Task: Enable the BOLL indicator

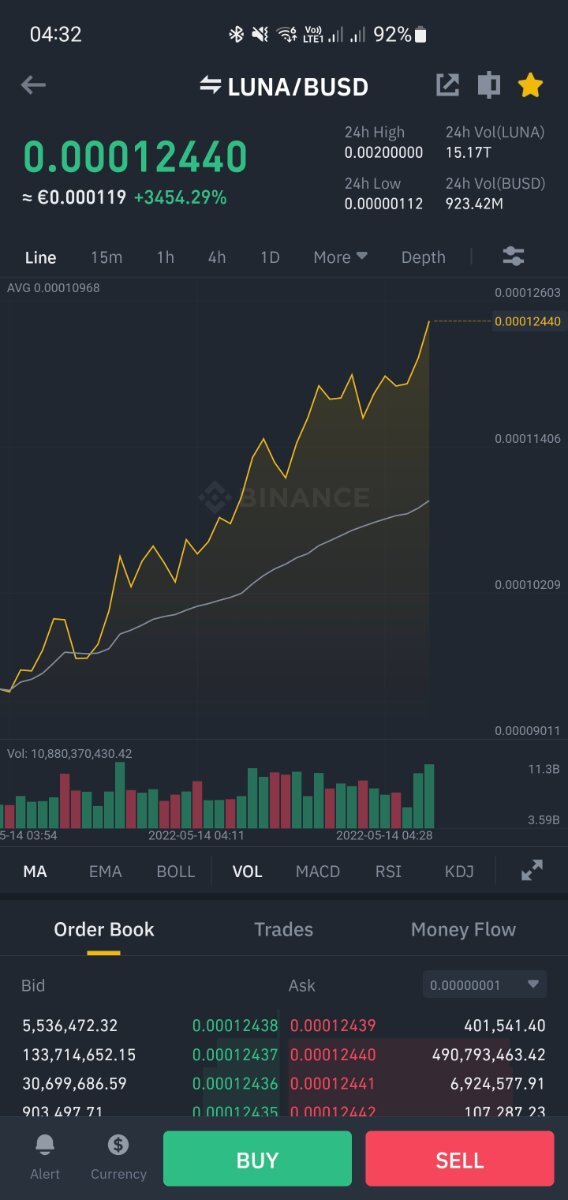Action: coord(176,871)
